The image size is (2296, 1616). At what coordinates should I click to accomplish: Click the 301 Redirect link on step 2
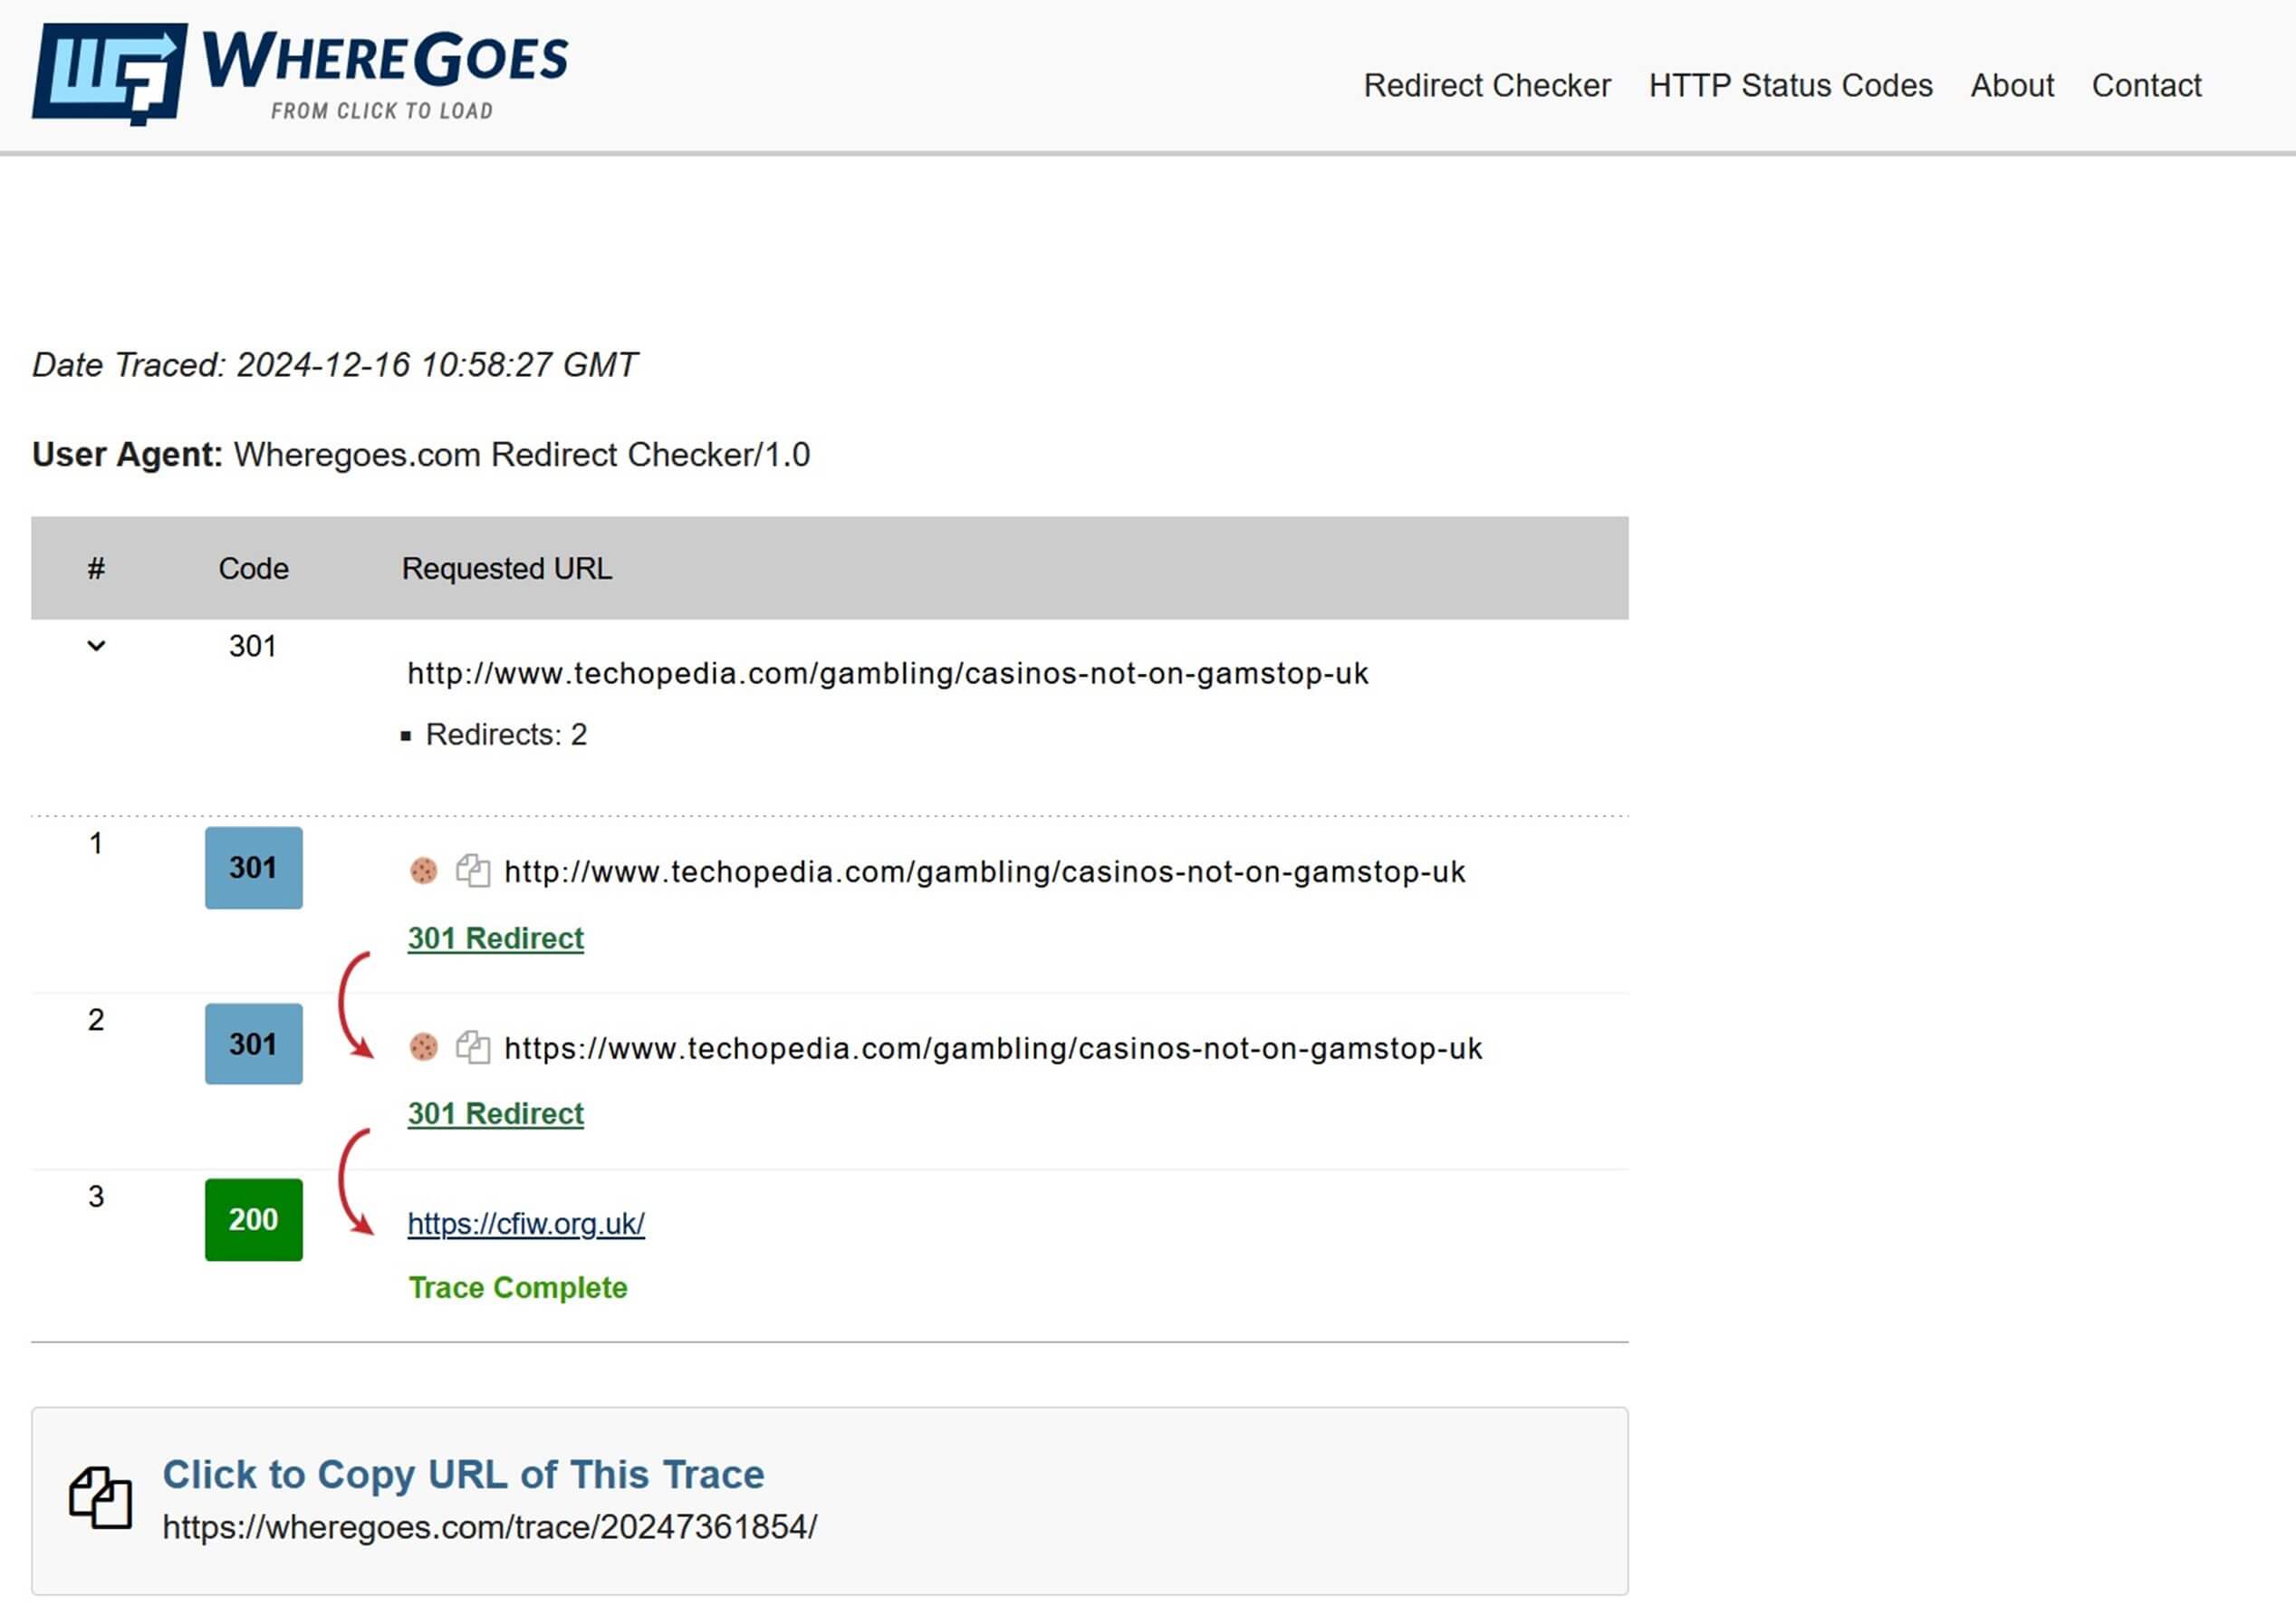tap(493, 1112)
